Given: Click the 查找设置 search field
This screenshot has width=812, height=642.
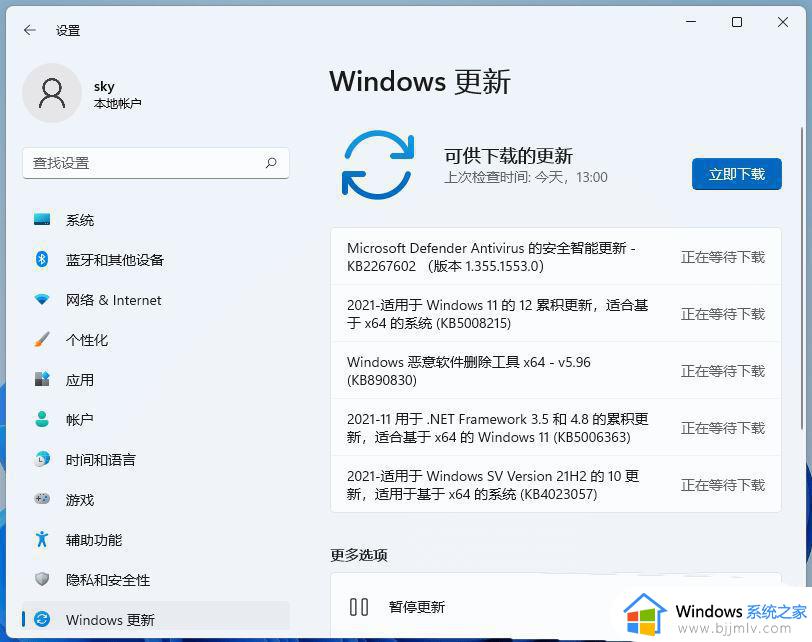Looking at the screenshot, I should [x=155, y=163].
